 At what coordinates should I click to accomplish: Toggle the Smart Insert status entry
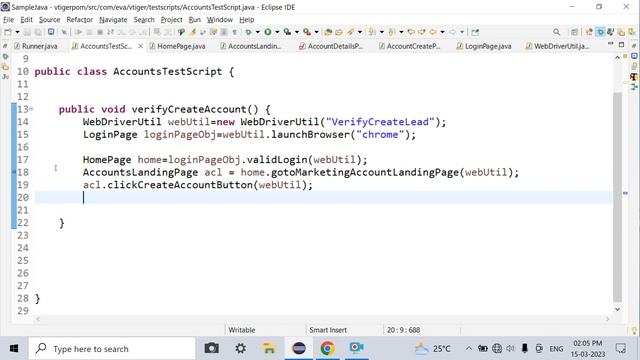coord(328,330)
